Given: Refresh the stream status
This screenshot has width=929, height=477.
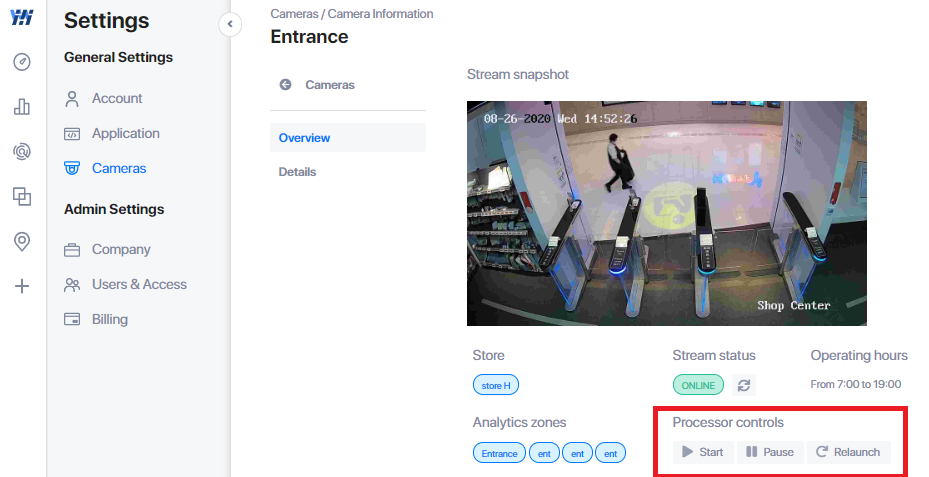Looking at the screenshot, I should [x=744, y=385].
